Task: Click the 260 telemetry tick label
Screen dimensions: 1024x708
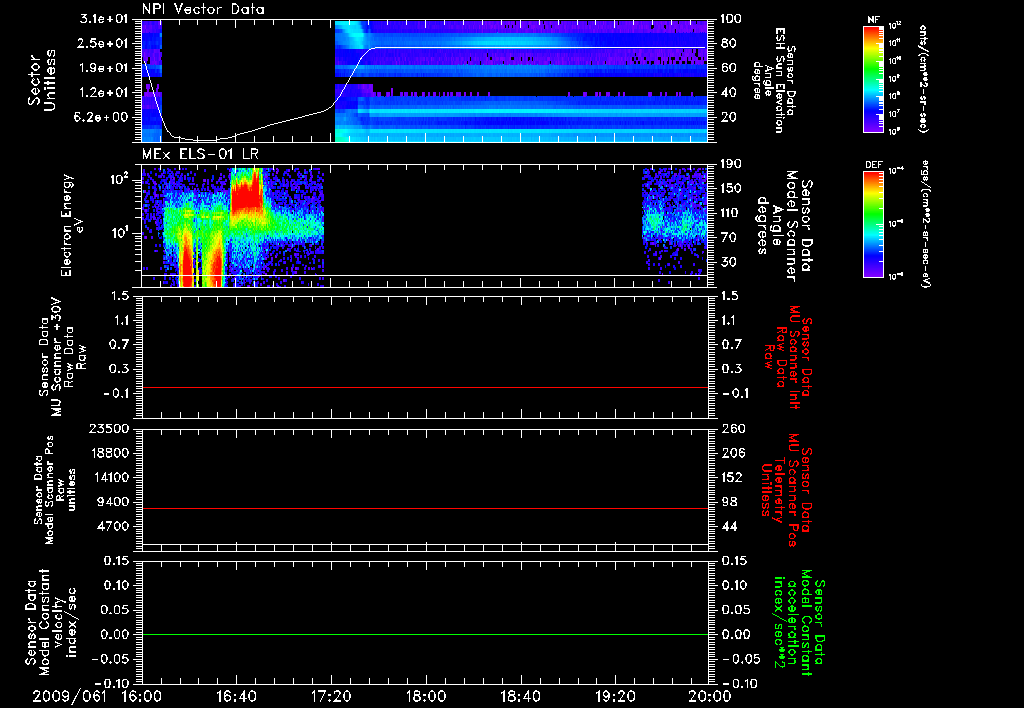Action: point(732,428)
